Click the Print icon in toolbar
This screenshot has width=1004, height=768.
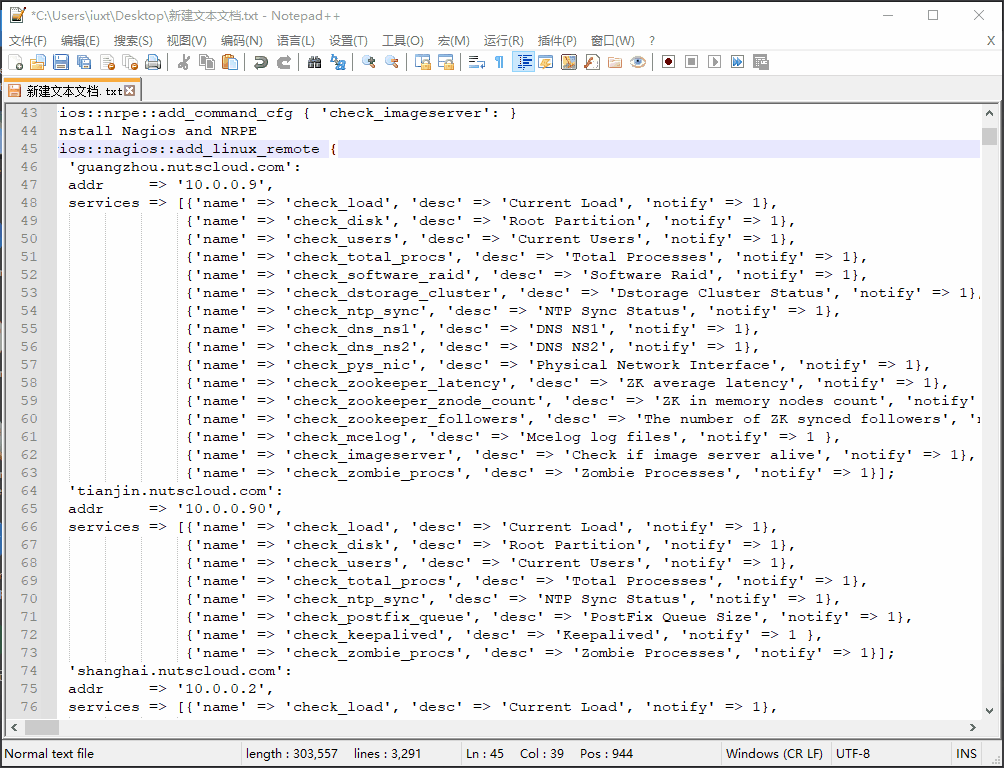(153, 62)
